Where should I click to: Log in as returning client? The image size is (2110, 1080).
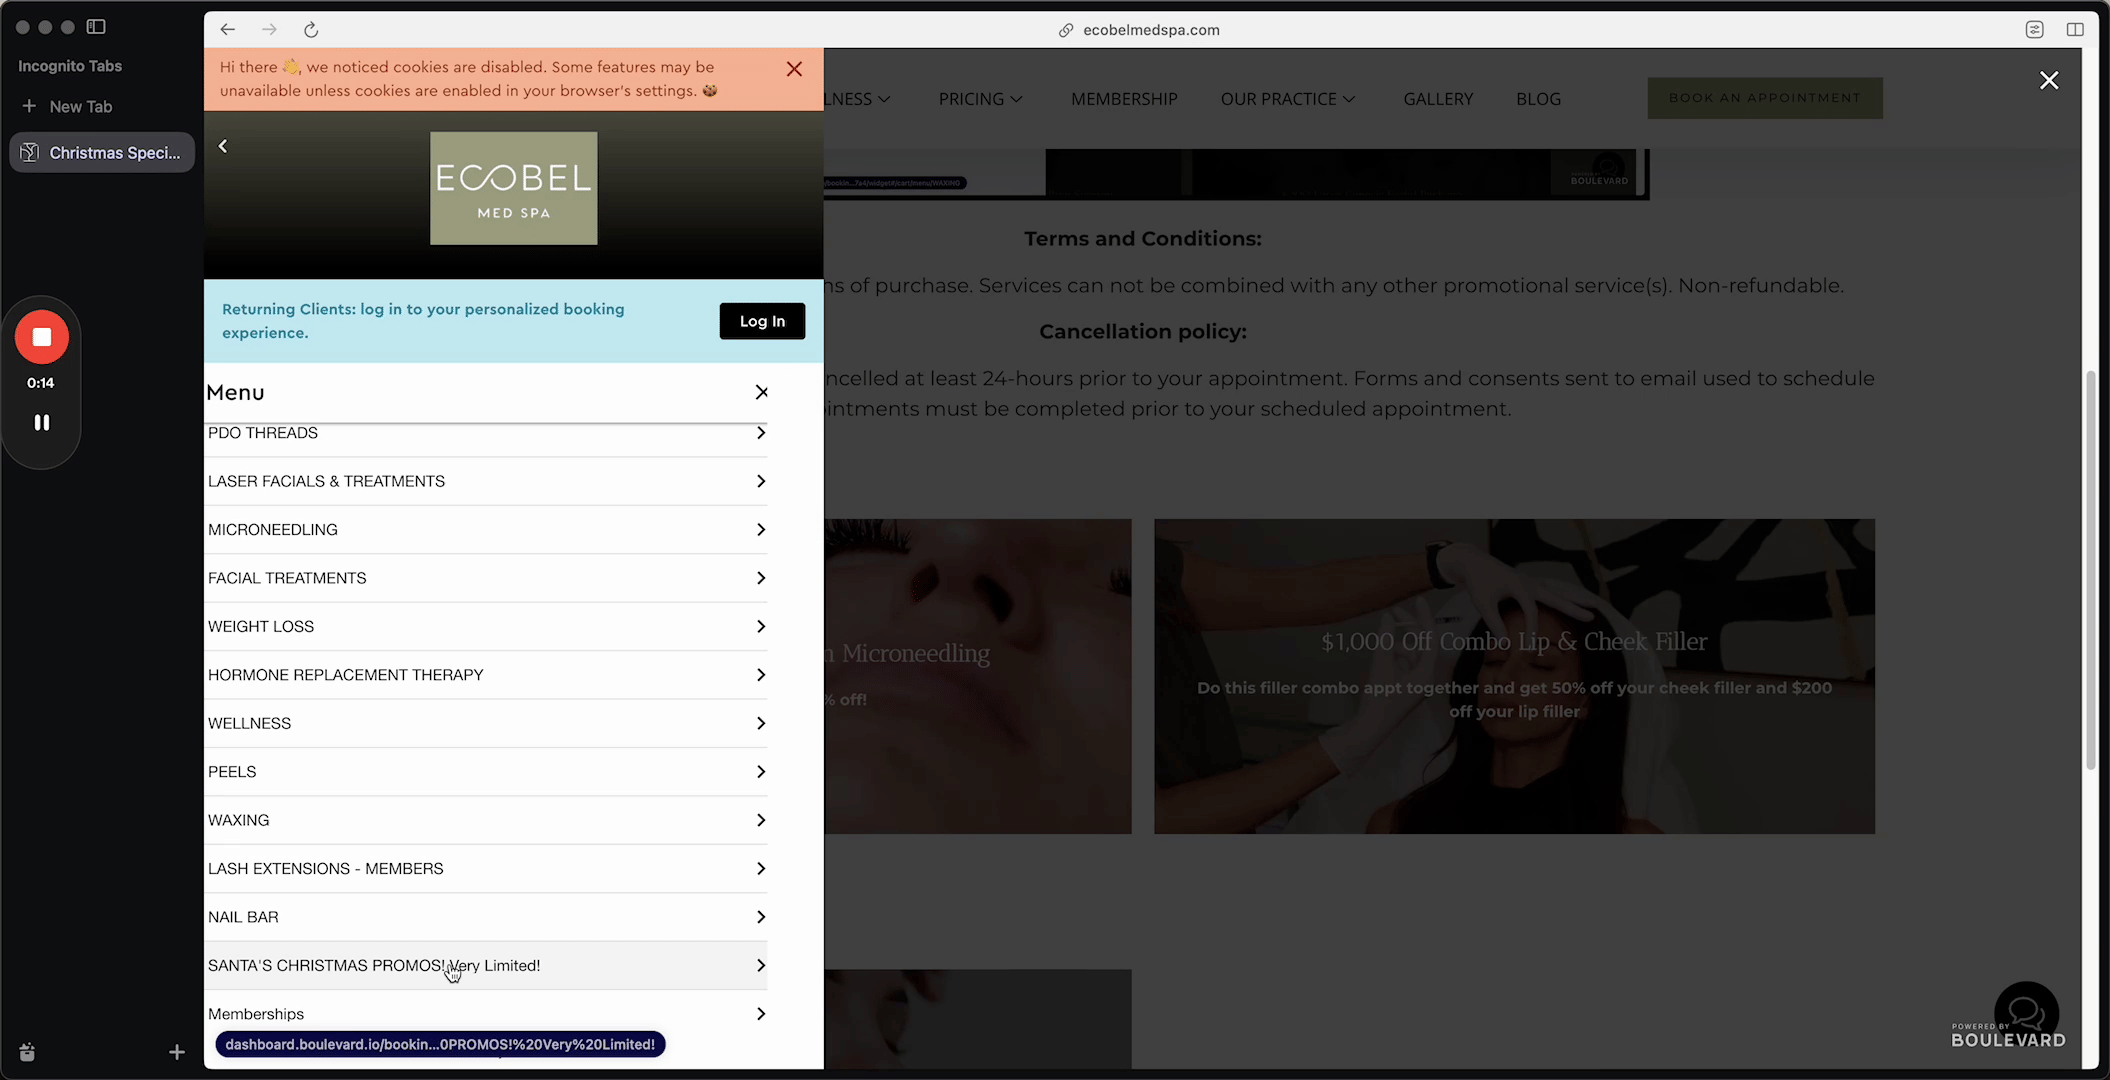coord(762,321)
